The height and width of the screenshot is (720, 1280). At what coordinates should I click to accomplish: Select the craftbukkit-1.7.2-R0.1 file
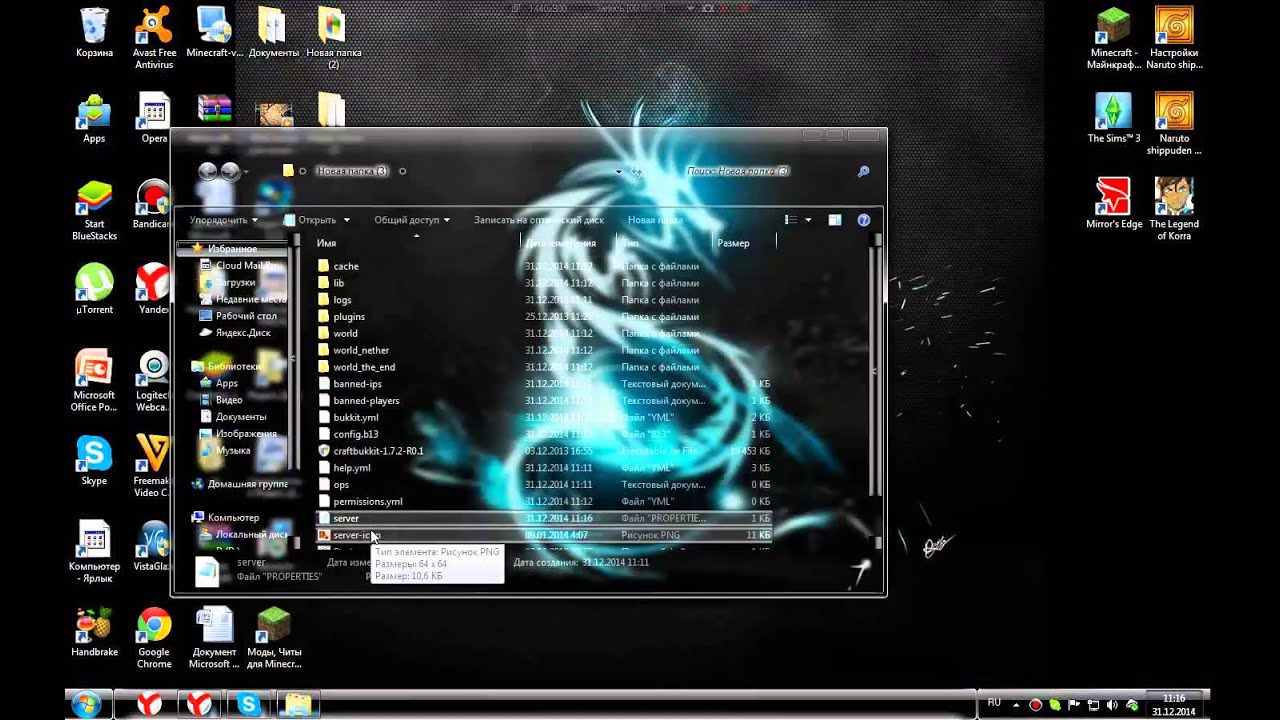point(544,451)
